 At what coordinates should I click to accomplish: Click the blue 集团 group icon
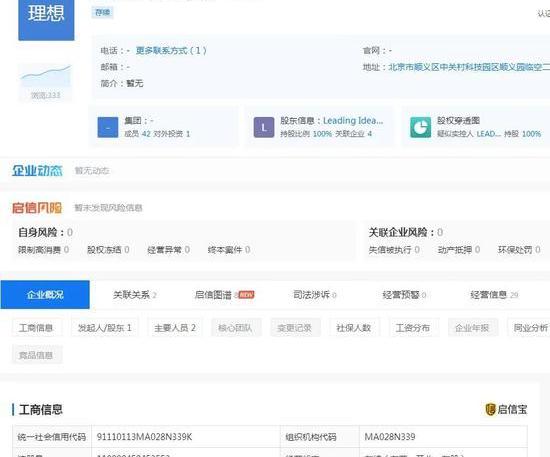tap(108, 127)
